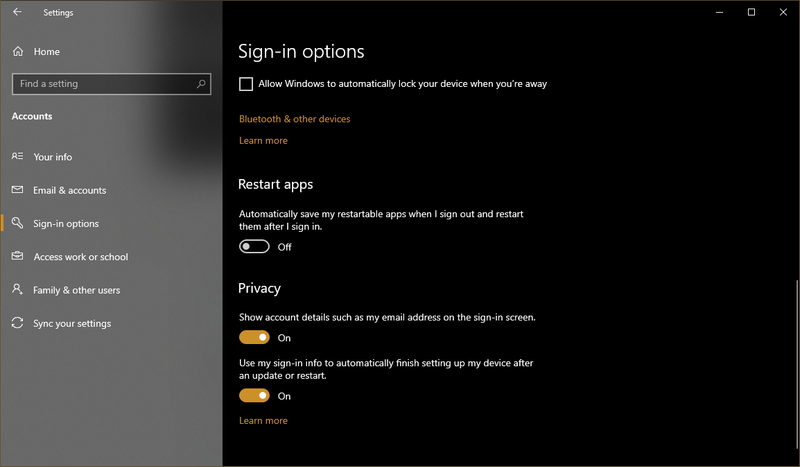The width and height of the screenshot is (800, 467).
Task: Click the Restart apps heading
Action: click(276, 184)
